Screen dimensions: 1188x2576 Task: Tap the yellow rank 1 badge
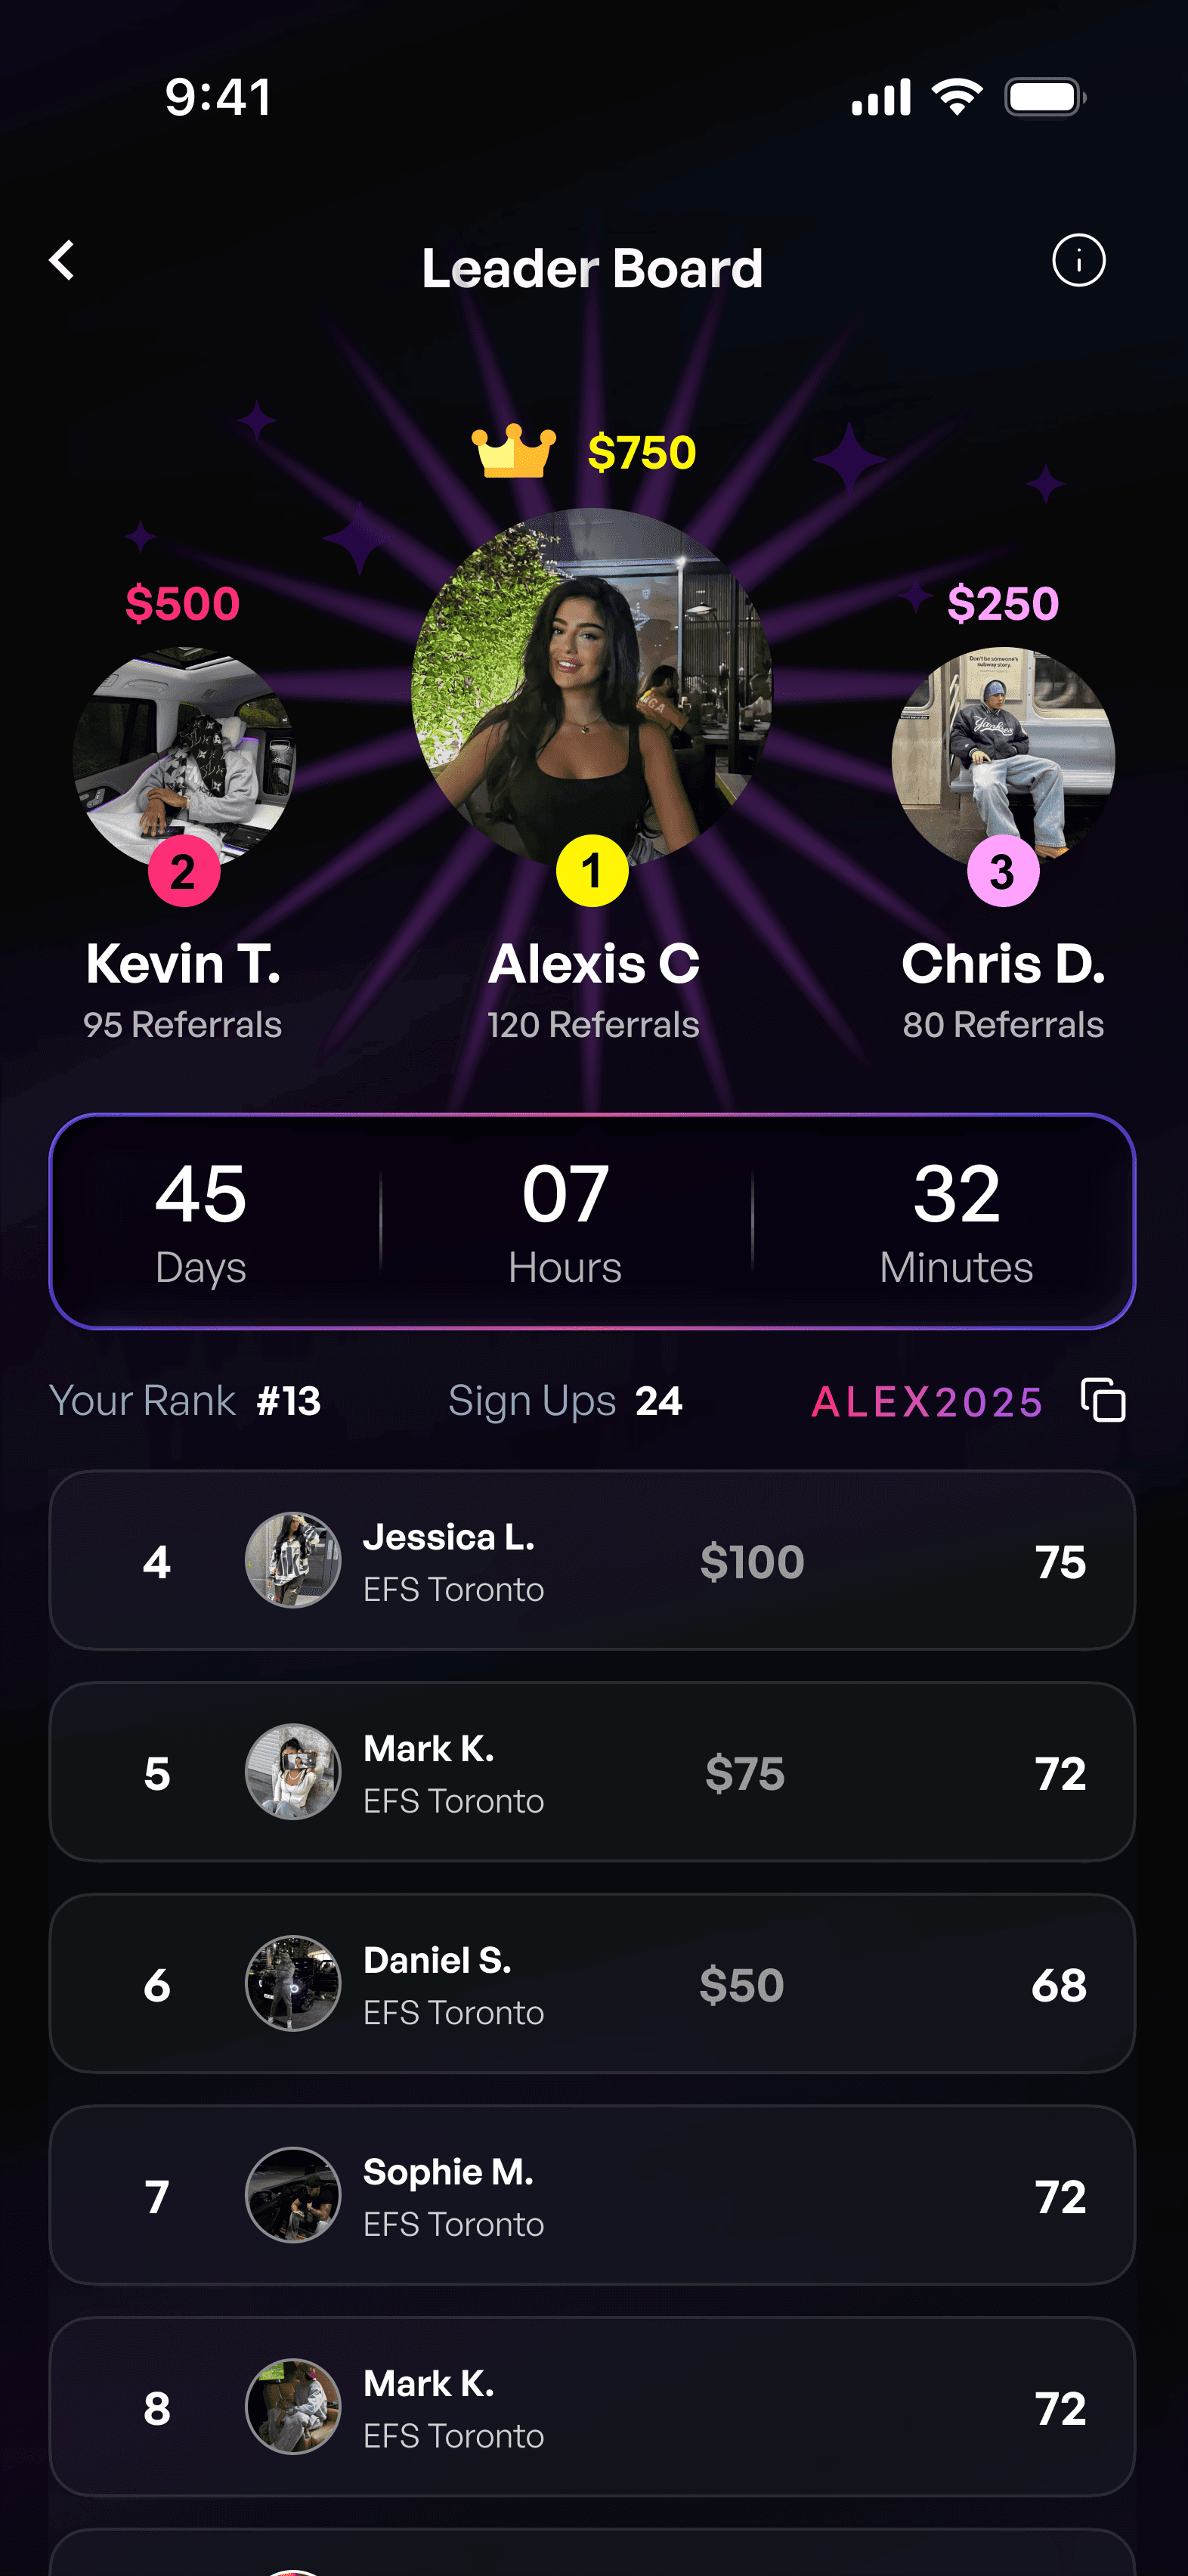[592, 871]
